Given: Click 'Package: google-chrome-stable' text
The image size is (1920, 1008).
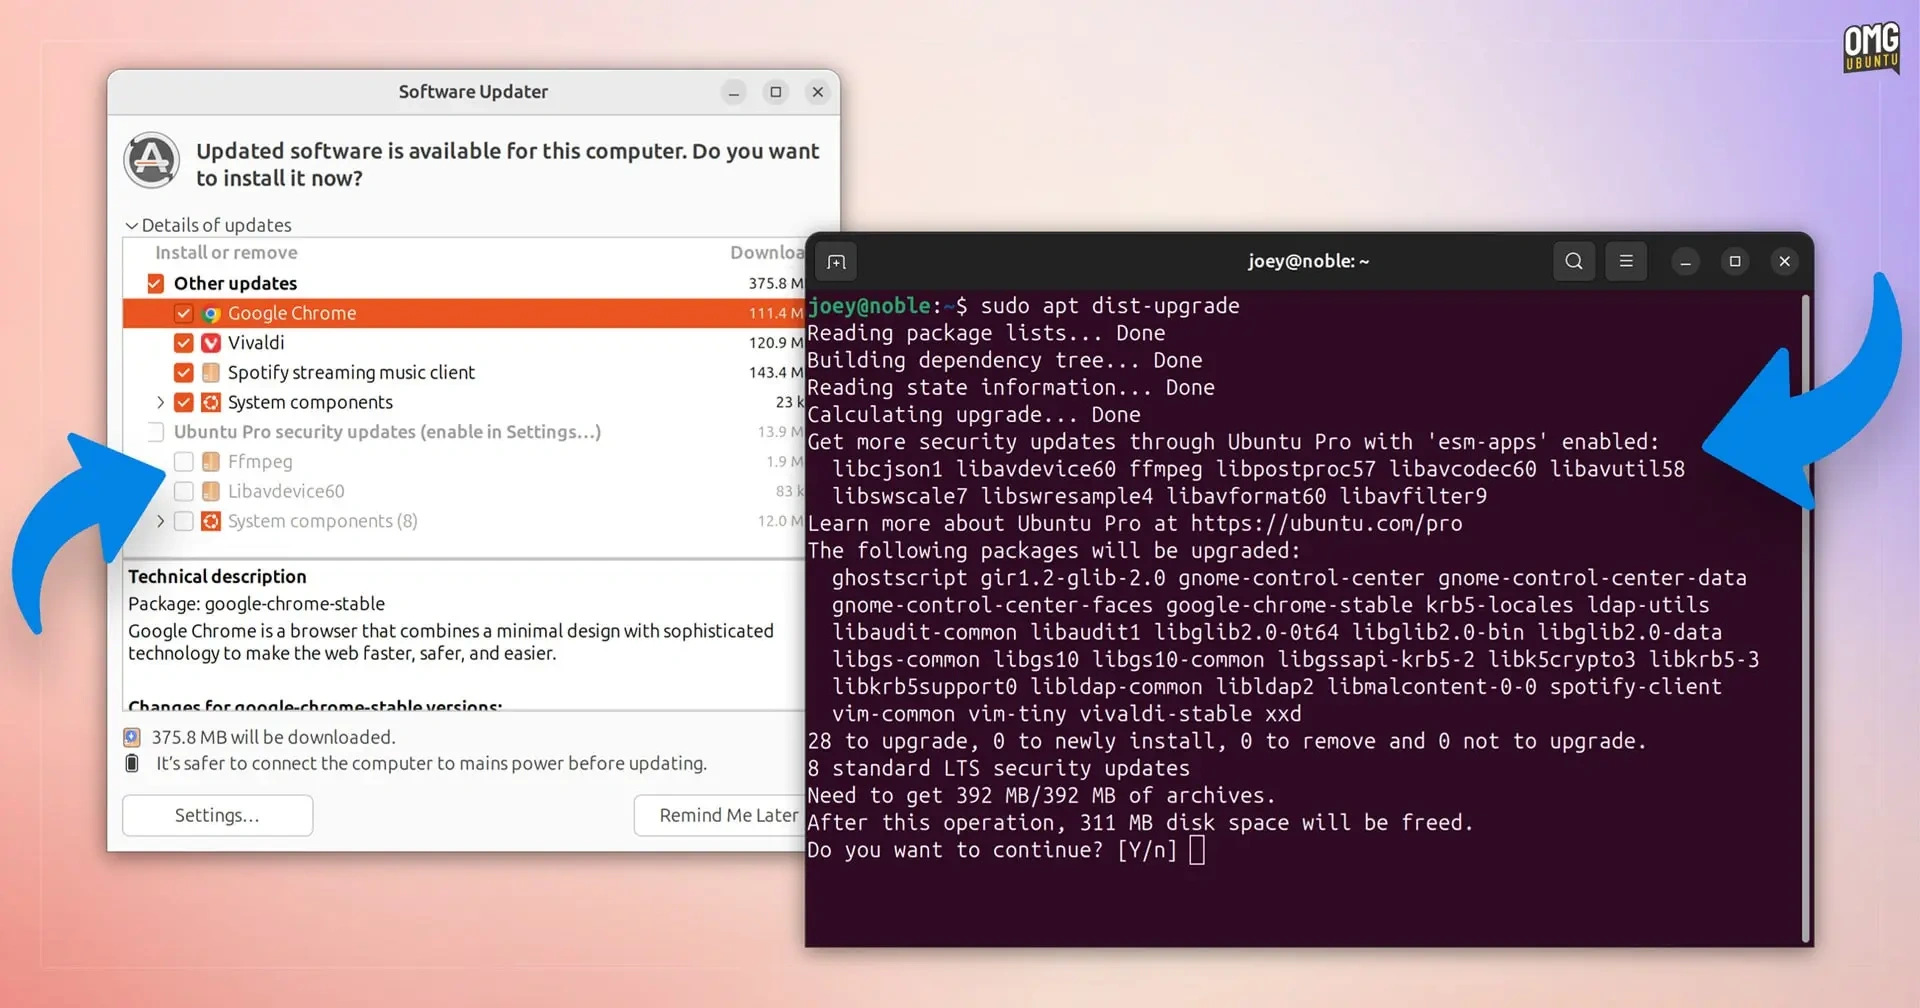Looking at the screenshot, I should coord(256,604).
